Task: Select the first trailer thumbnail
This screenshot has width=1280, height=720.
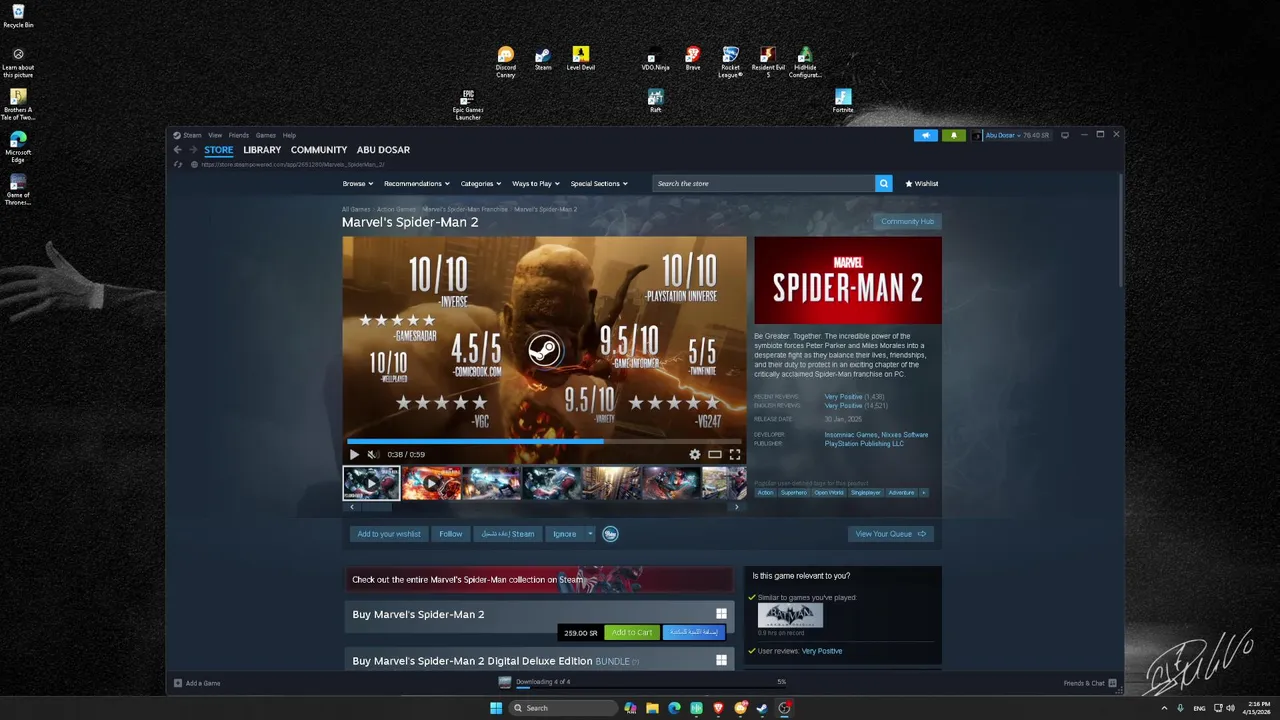Action: coord(371,483)
